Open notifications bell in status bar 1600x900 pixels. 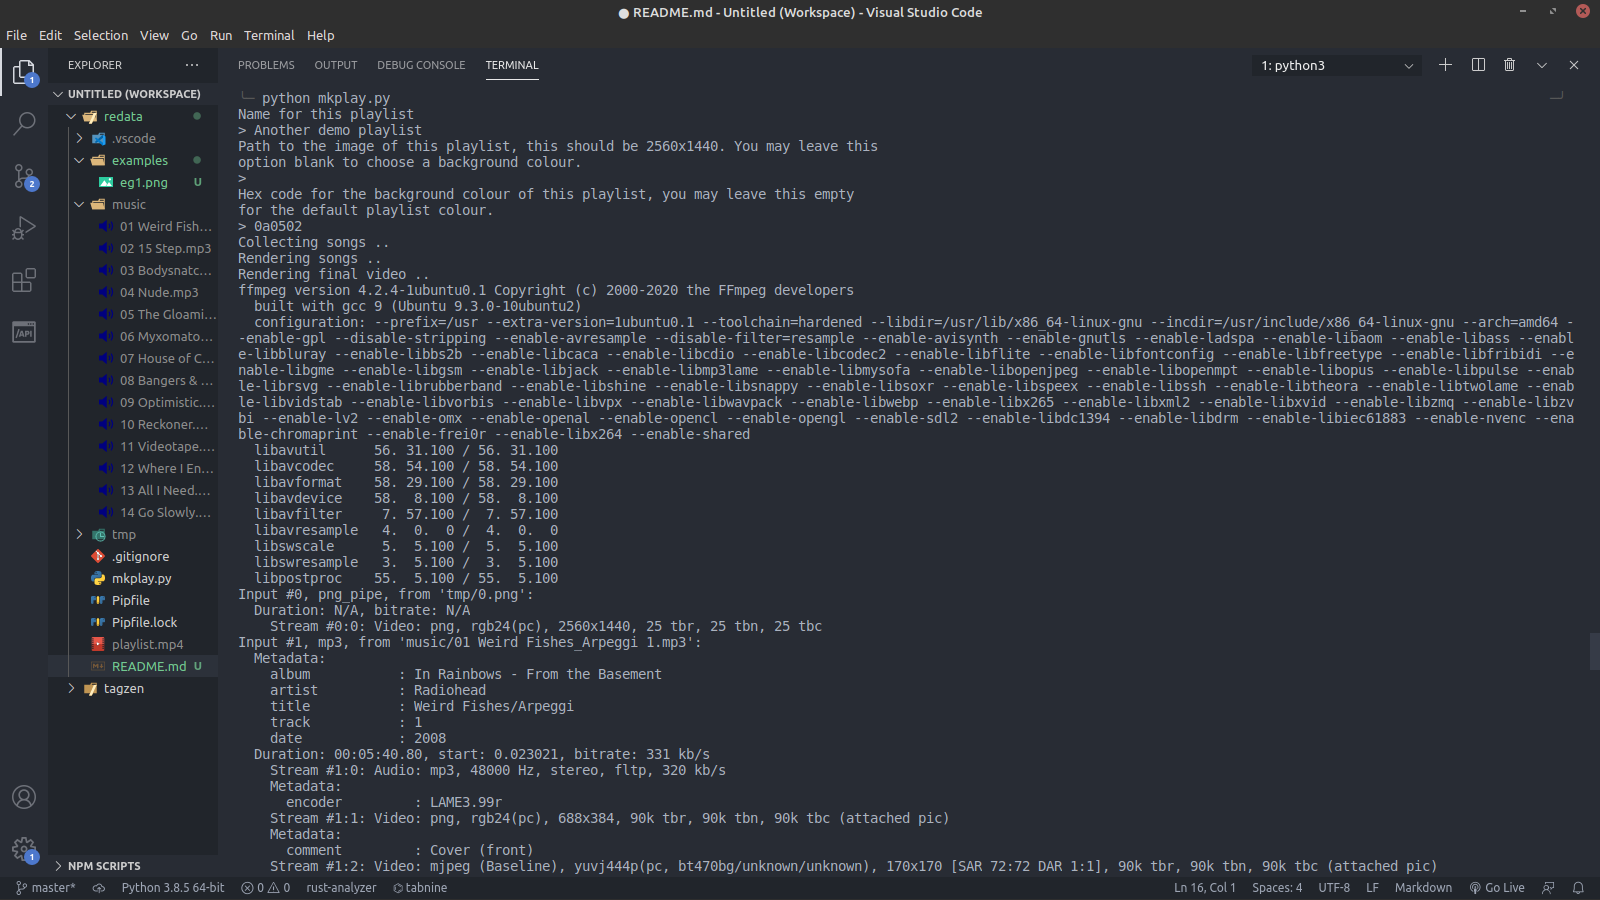click(x=1579, y=888)
